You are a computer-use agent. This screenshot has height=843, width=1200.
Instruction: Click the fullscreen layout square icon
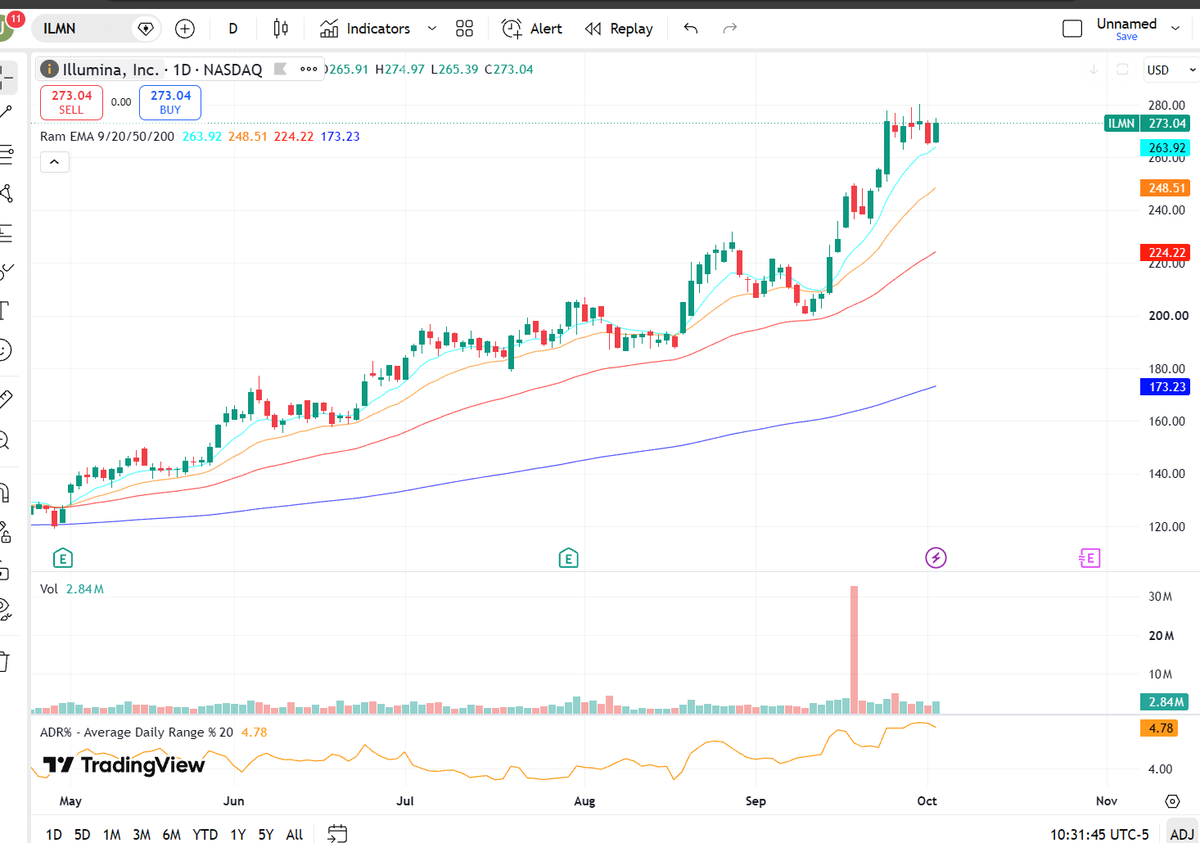click(1072, 29)
